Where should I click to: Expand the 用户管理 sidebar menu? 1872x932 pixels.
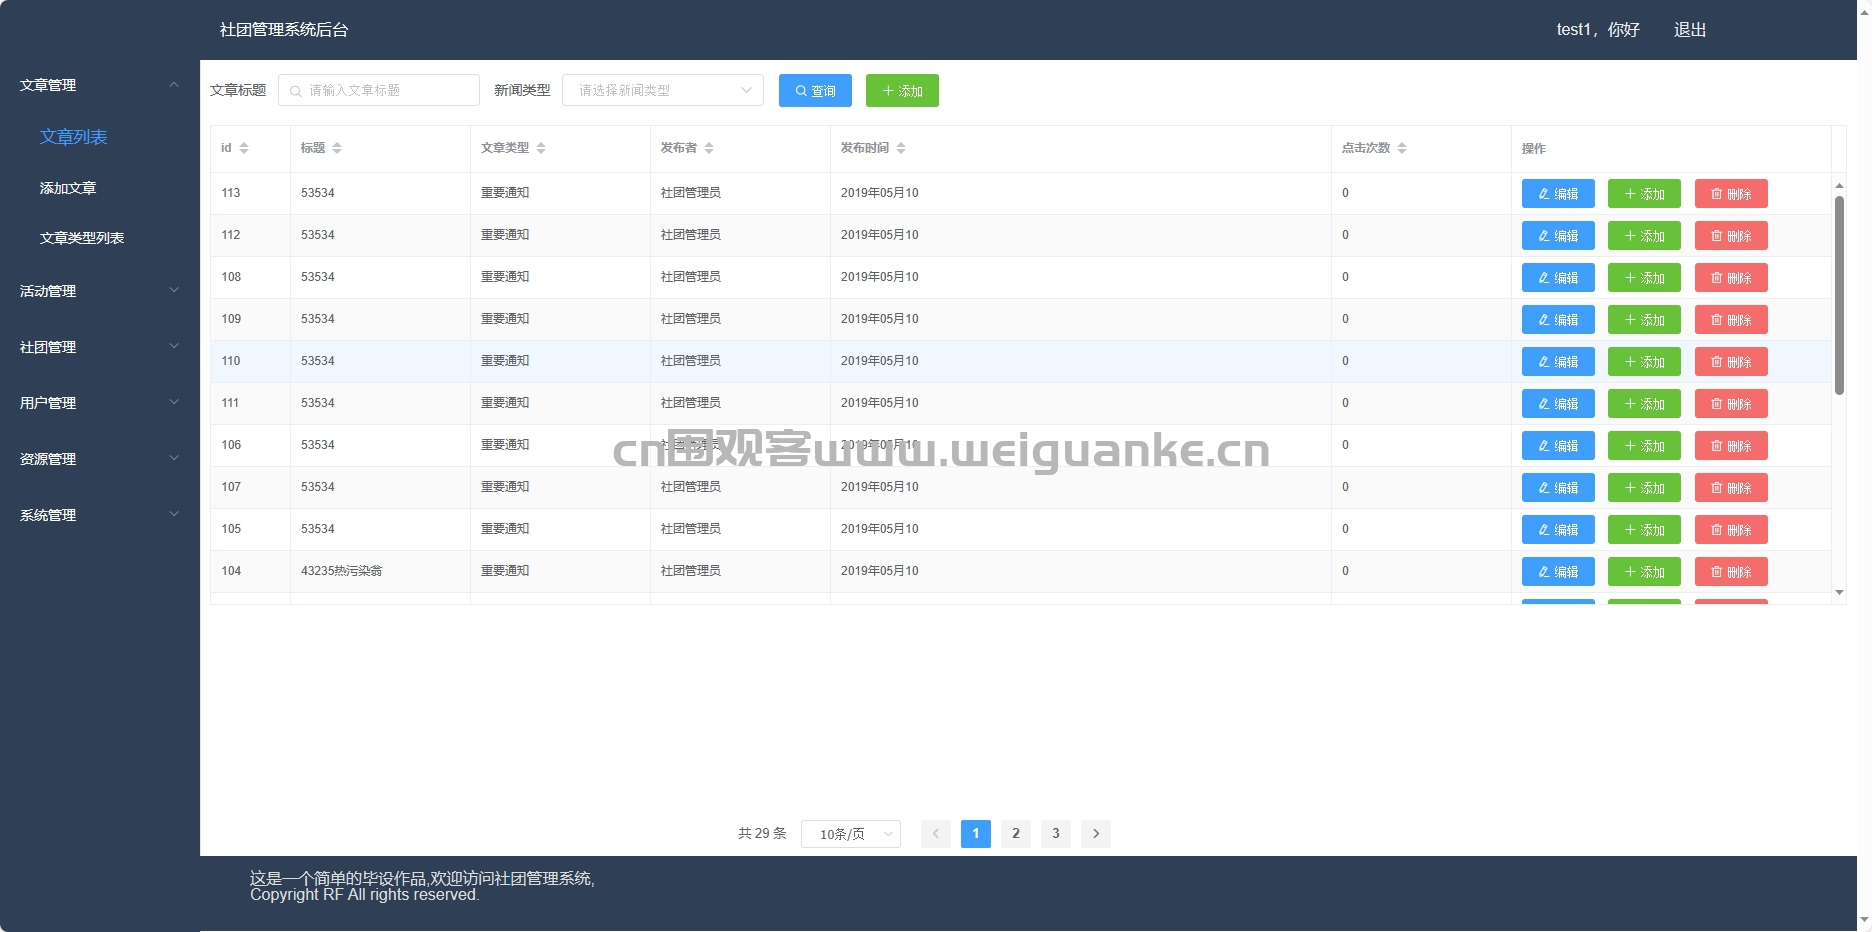pyautogui.click(x=99, y=403)
